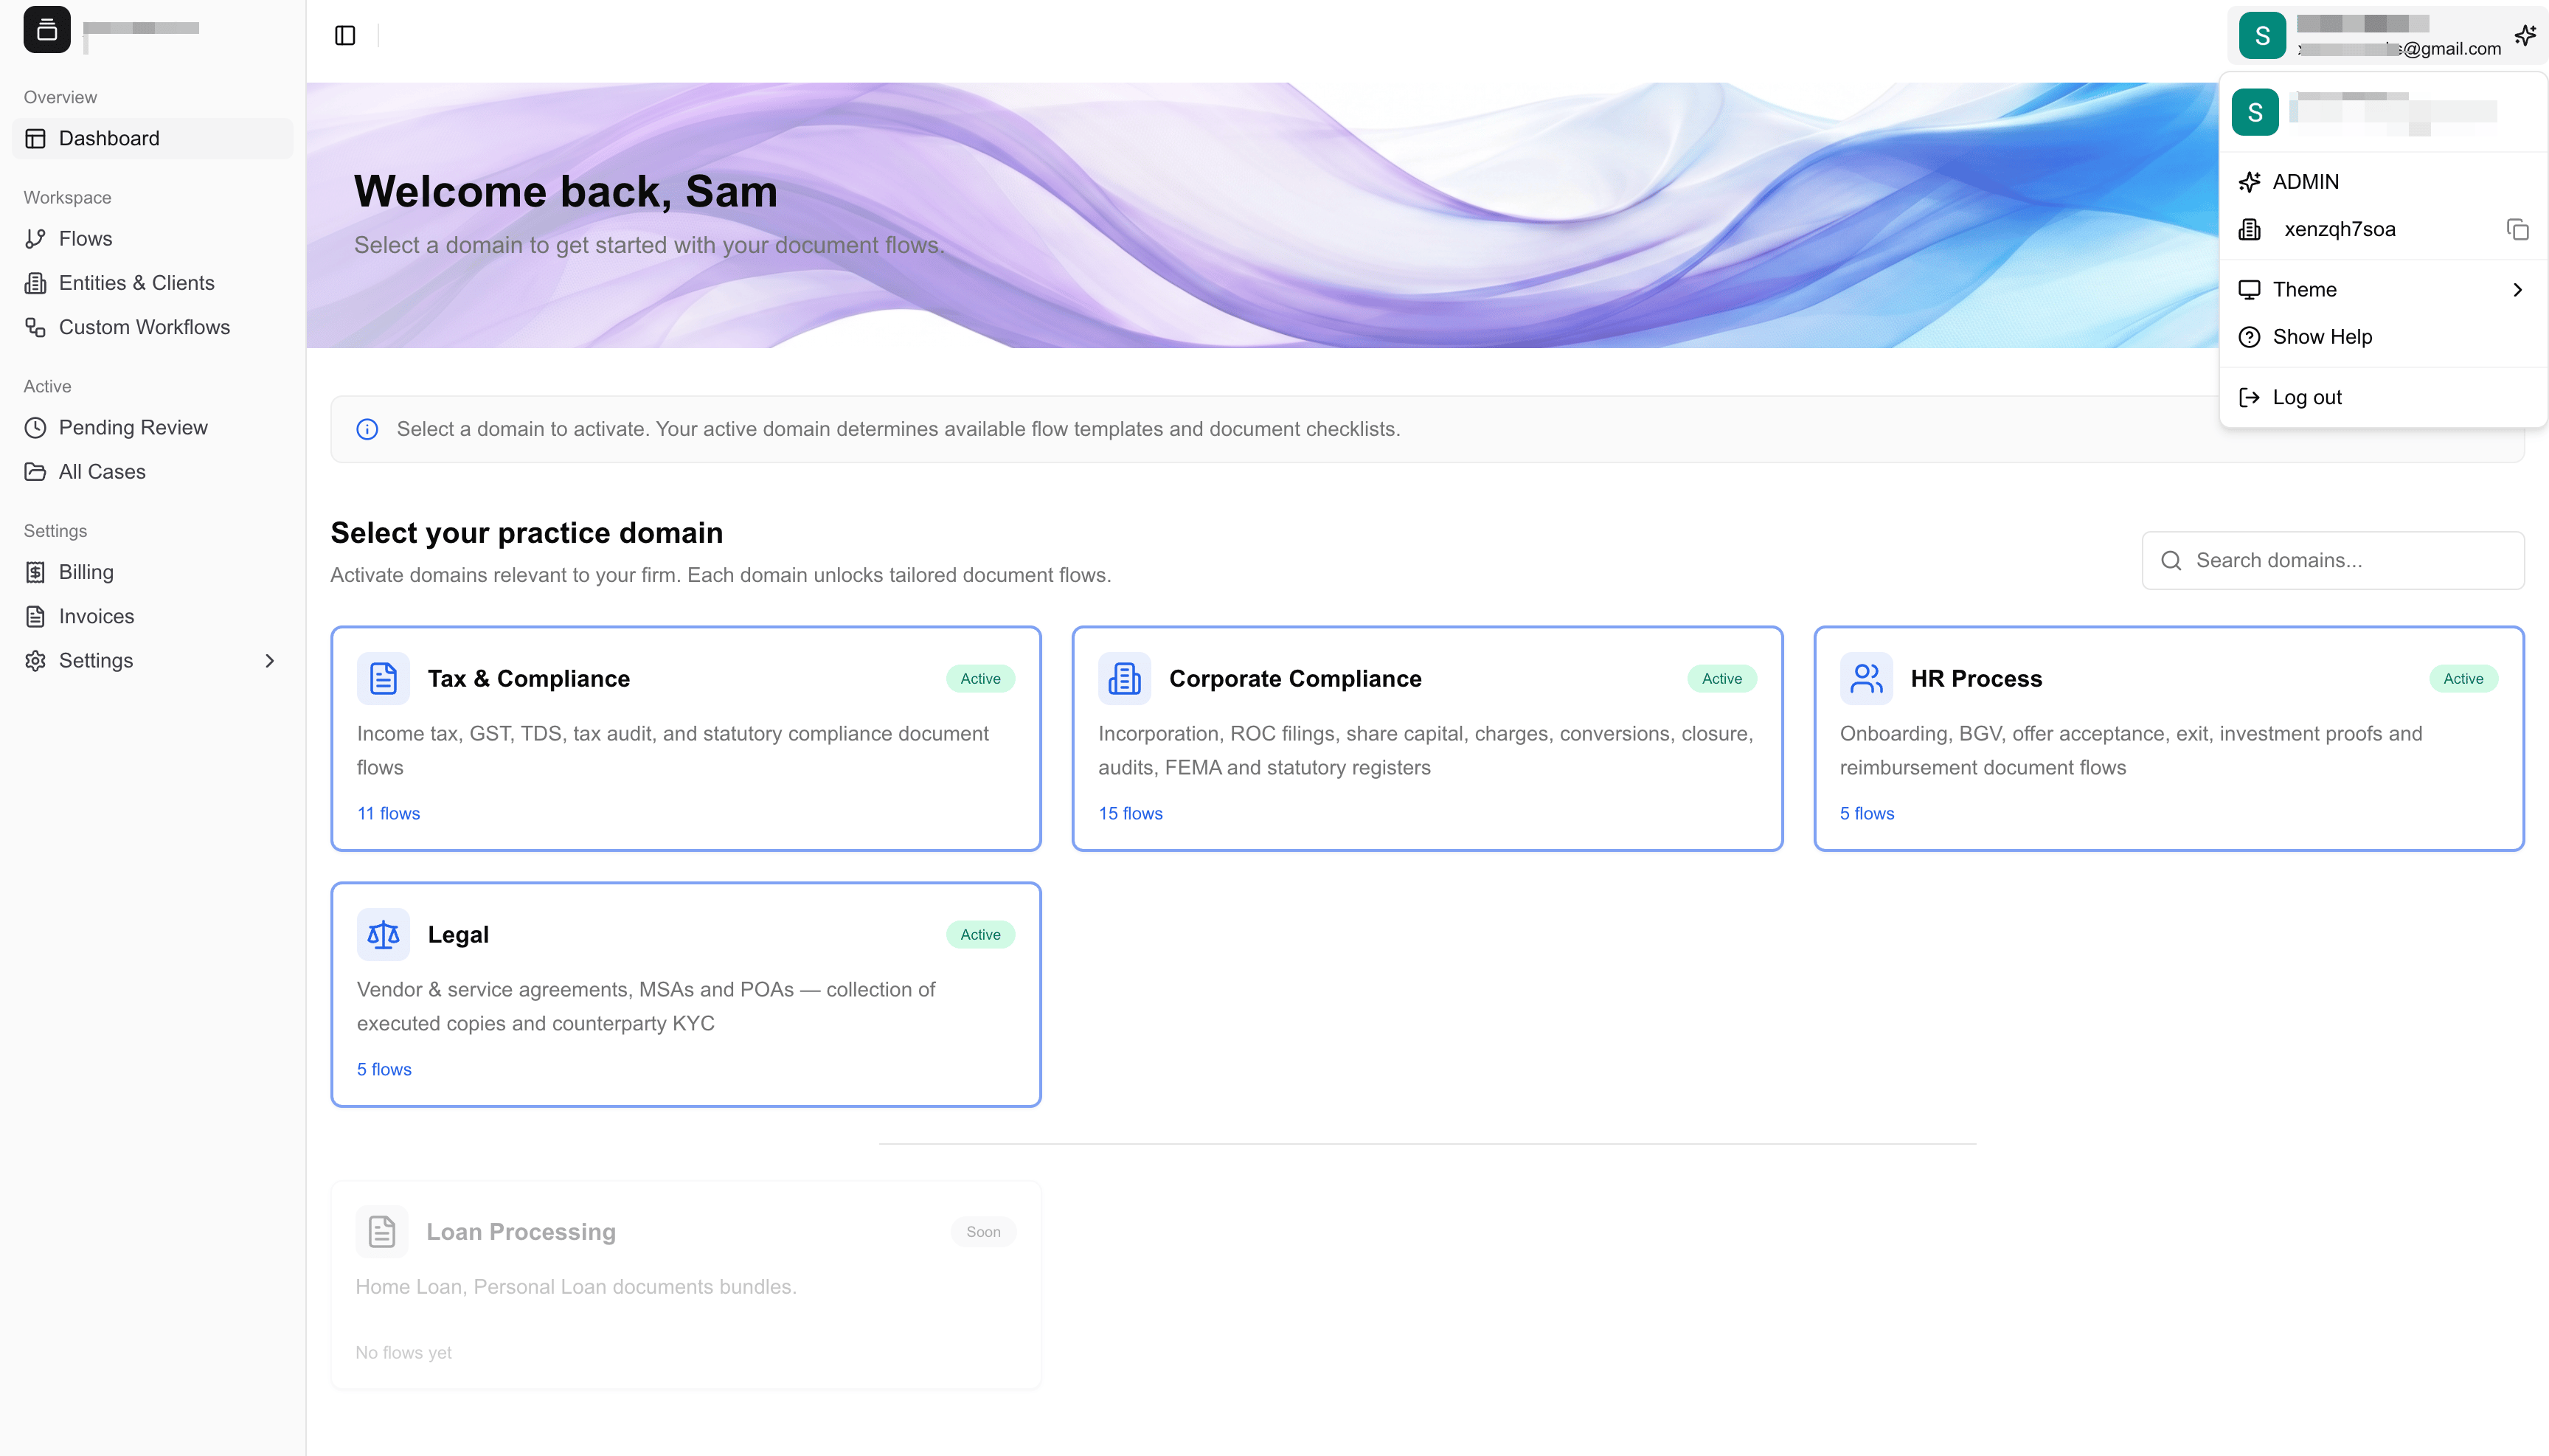This screenshot has height=1456, width=2549.
Task: Click the Welcome back, Sam heading
Action: coord(566,192)
